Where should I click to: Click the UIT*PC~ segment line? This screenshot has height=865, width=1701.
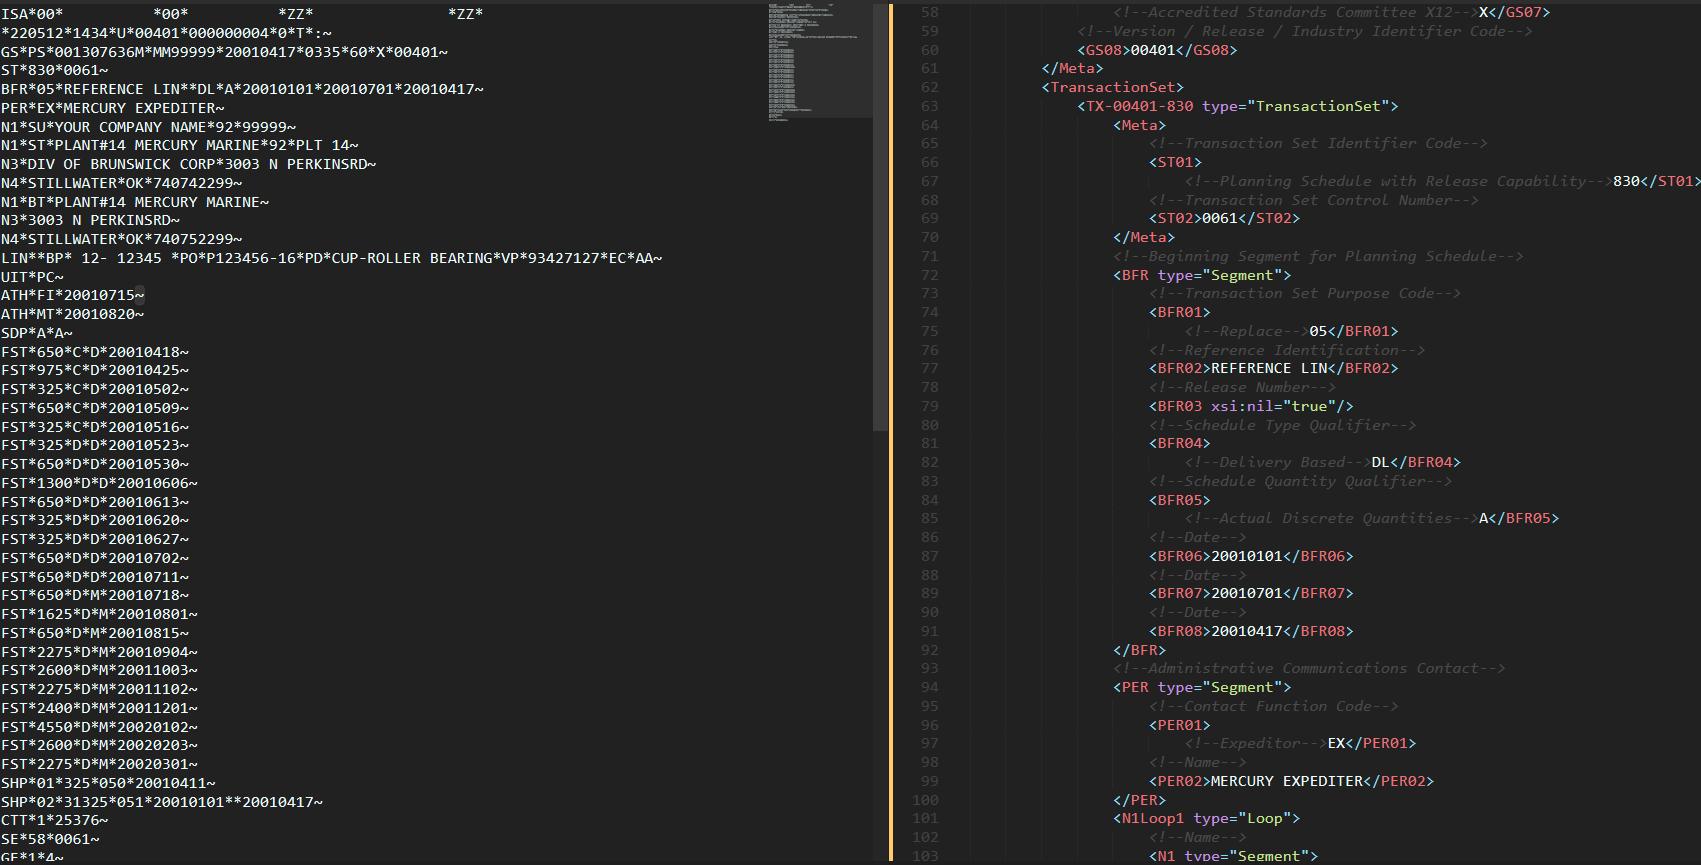32,277
